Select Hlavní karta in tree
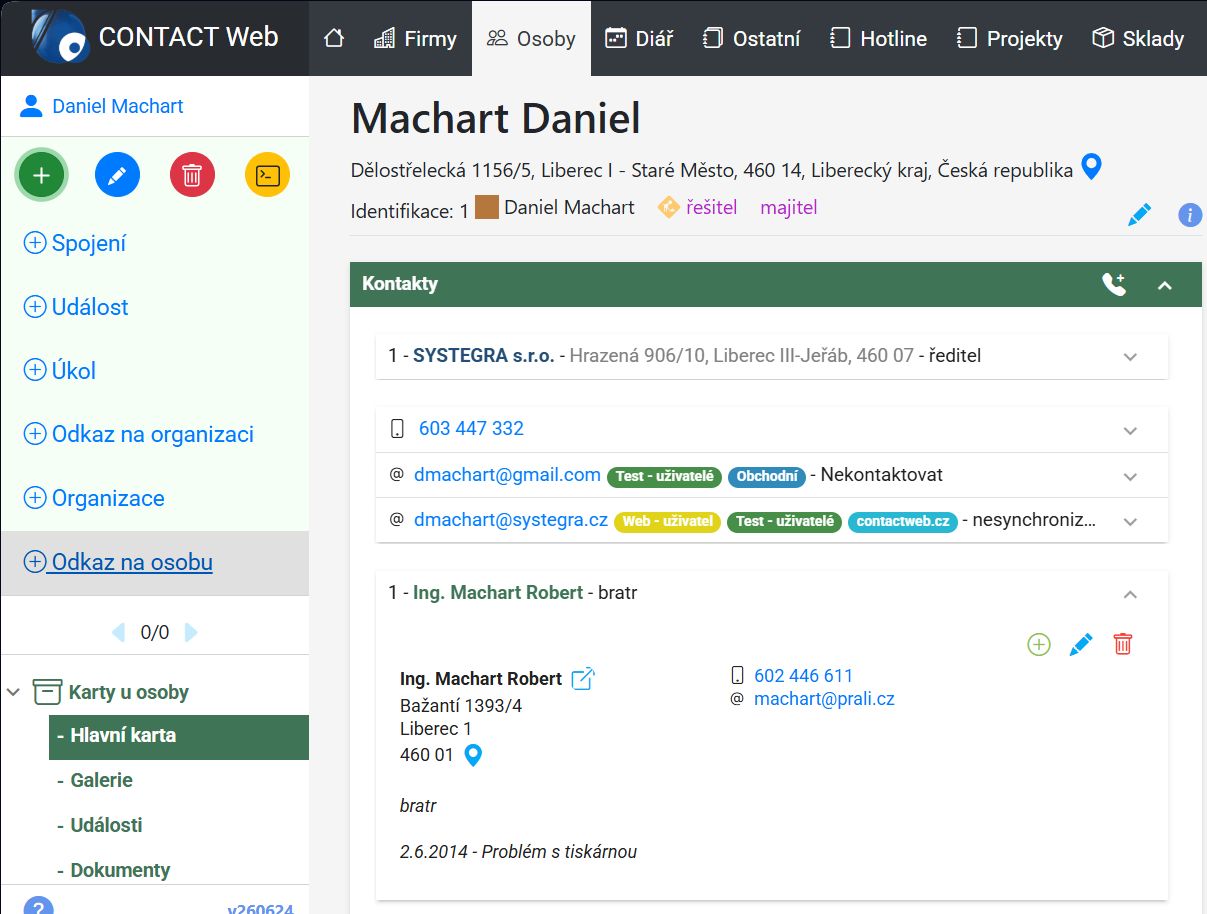1207x914 pixels. [179, 737]
